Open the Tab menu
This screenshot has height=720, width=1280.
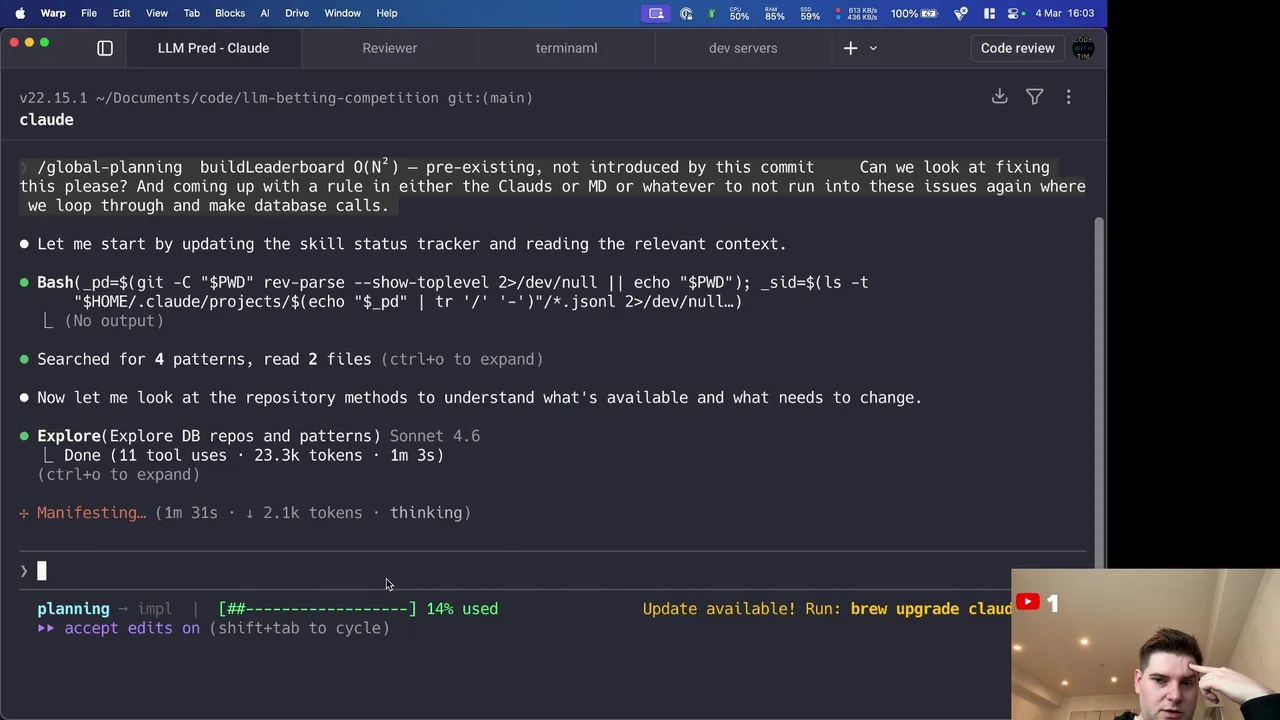coord(191,13)
